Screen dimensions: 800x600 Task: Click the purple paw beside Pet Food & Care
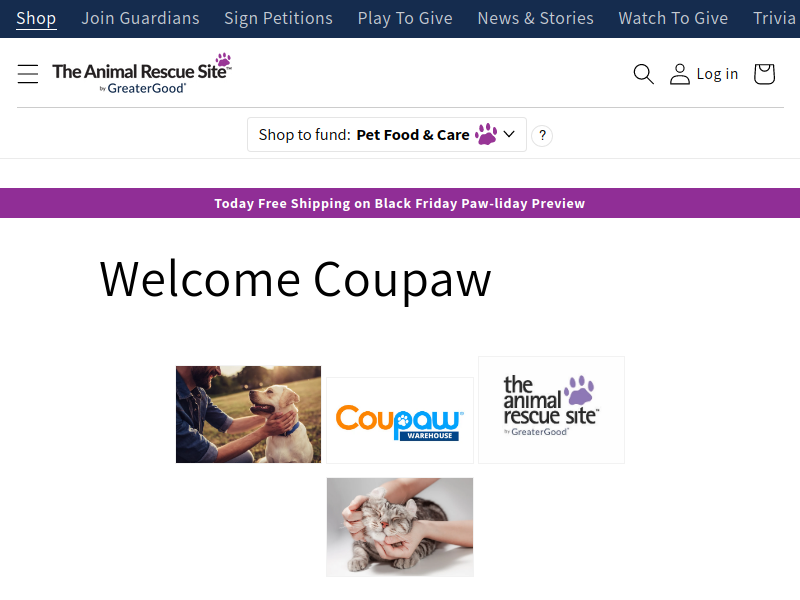[486, 134]
